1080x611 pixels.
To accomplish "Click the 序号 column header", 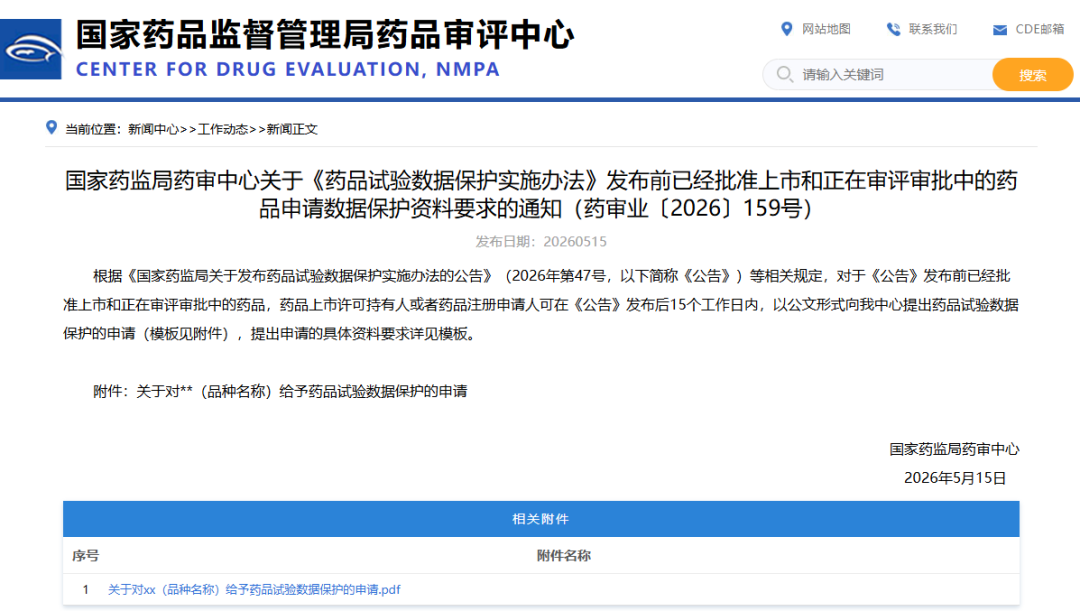I will point(85,555).
